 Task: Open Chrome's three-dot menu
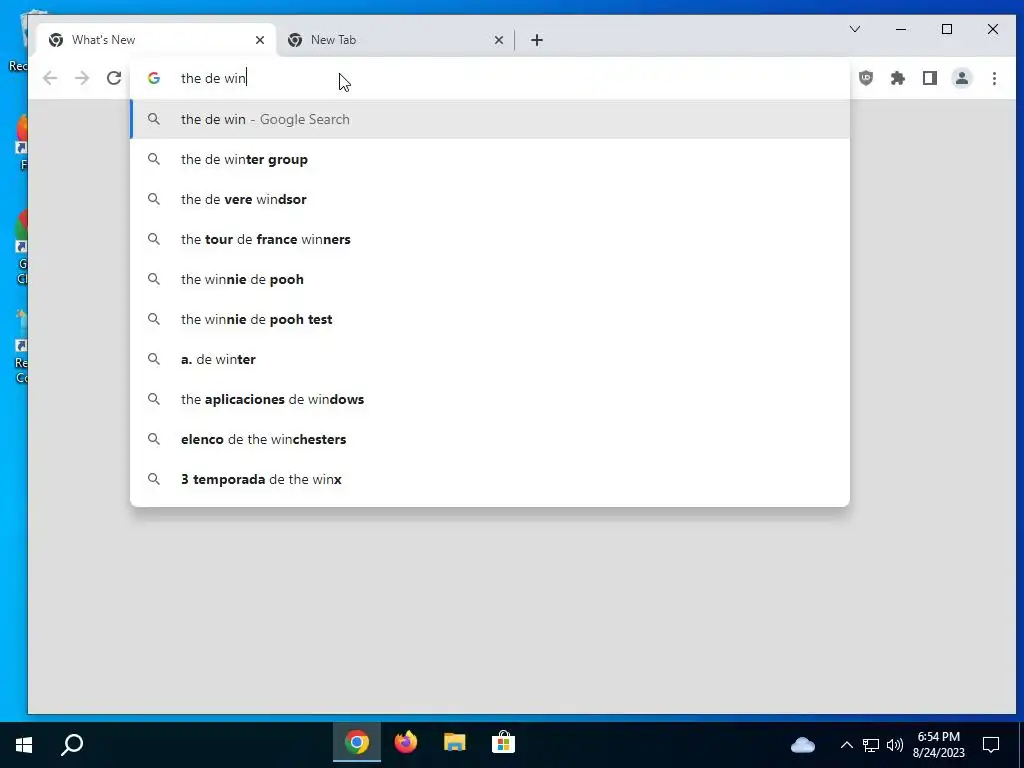click(994, 78)
